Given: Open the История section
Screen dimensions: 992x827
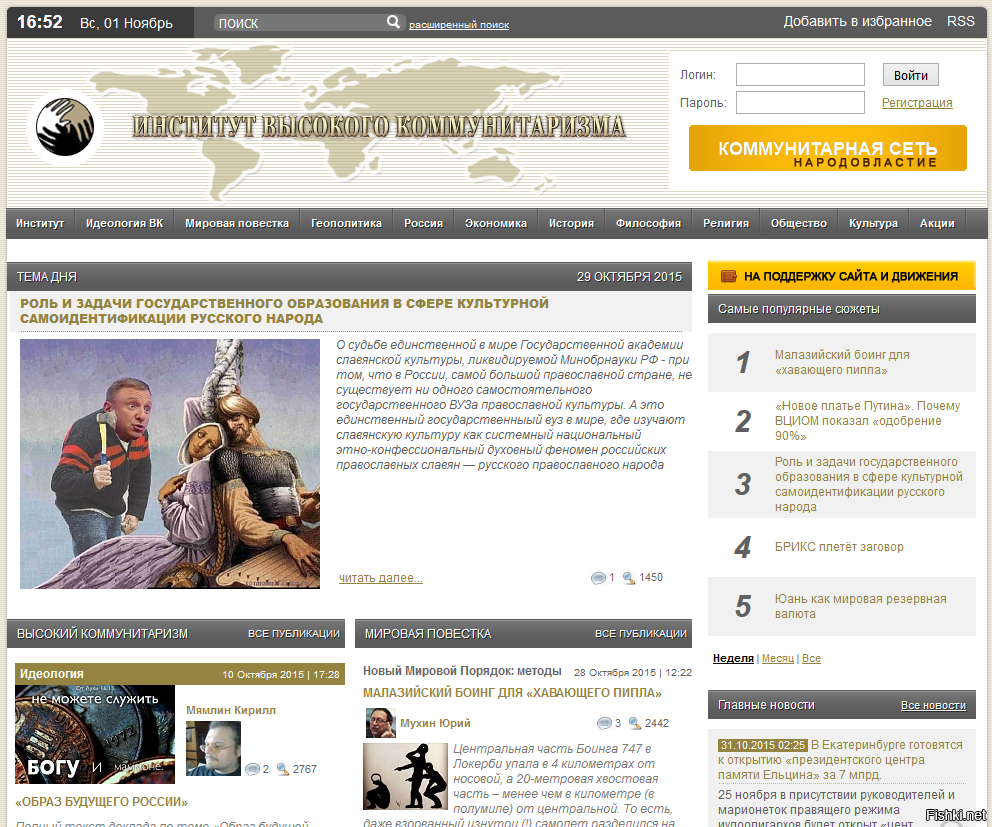Looking at the screenshot, I should [571, 223].
